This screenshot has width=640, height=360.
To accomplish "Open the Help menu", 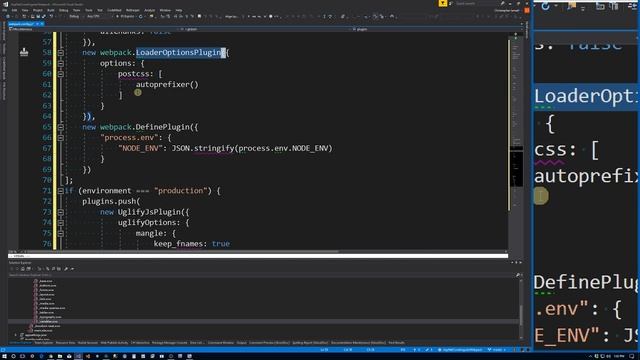I will coord(179,10).
